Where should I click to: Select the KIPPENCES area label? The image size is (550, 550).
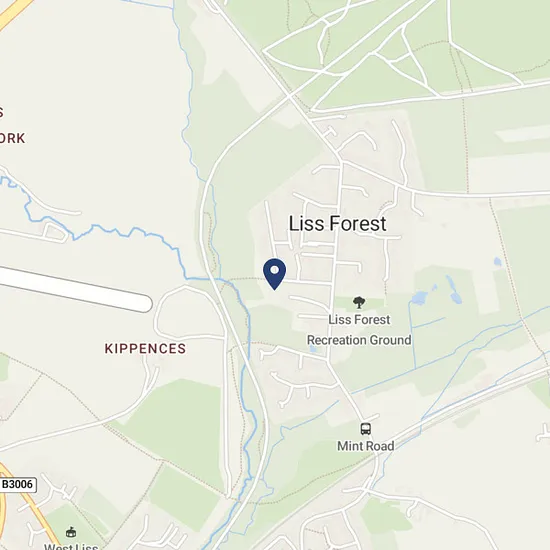[145, 349]
